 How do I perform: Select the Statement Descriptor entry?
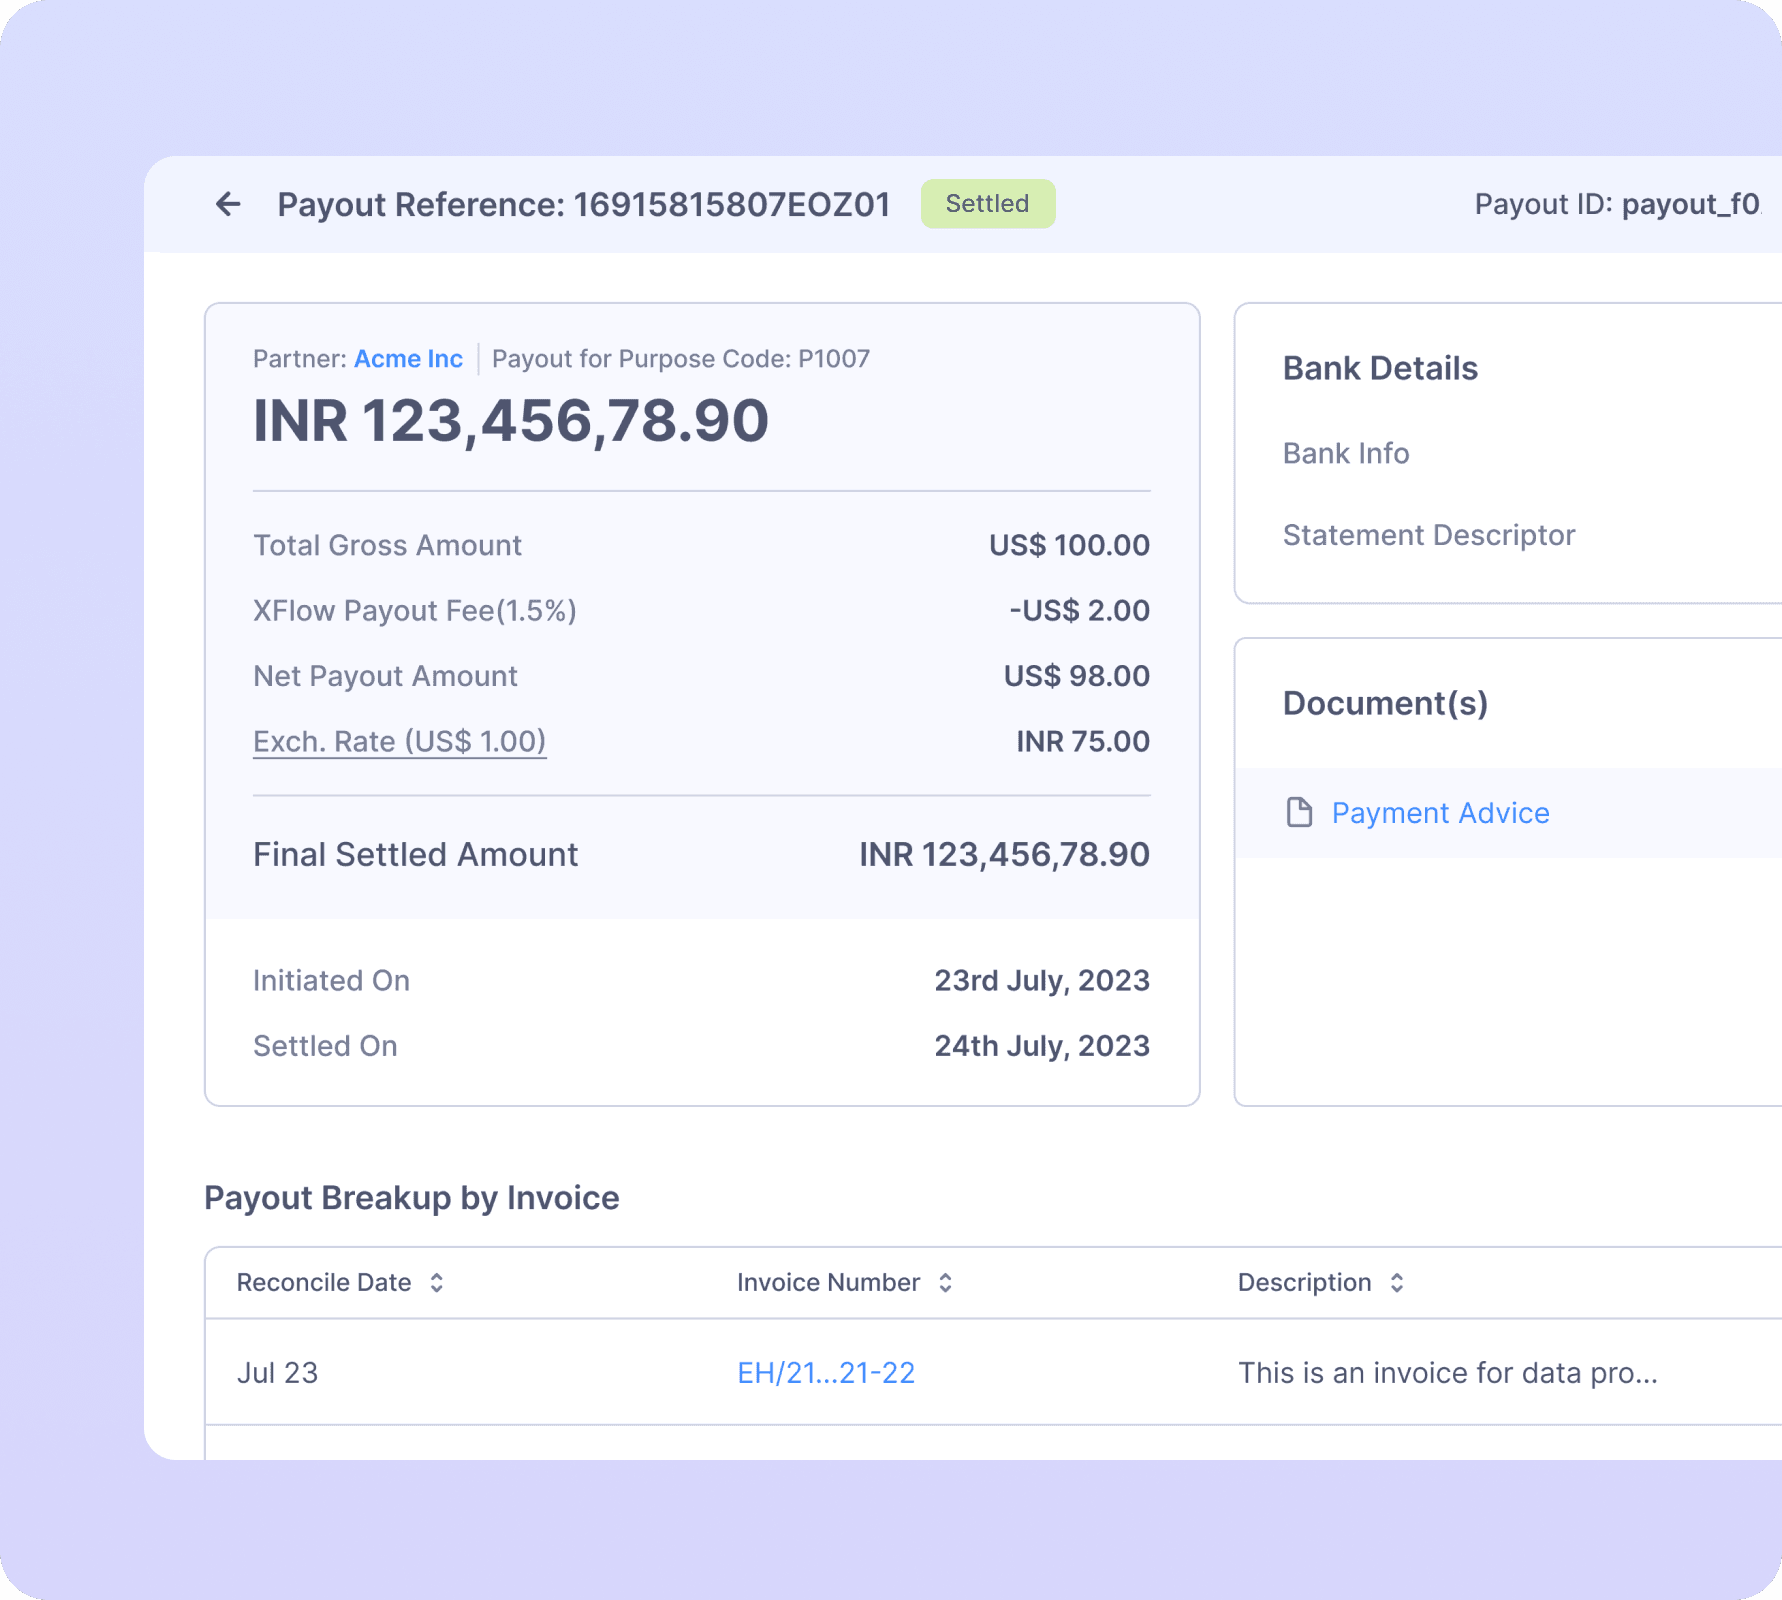pos(1429,534)
